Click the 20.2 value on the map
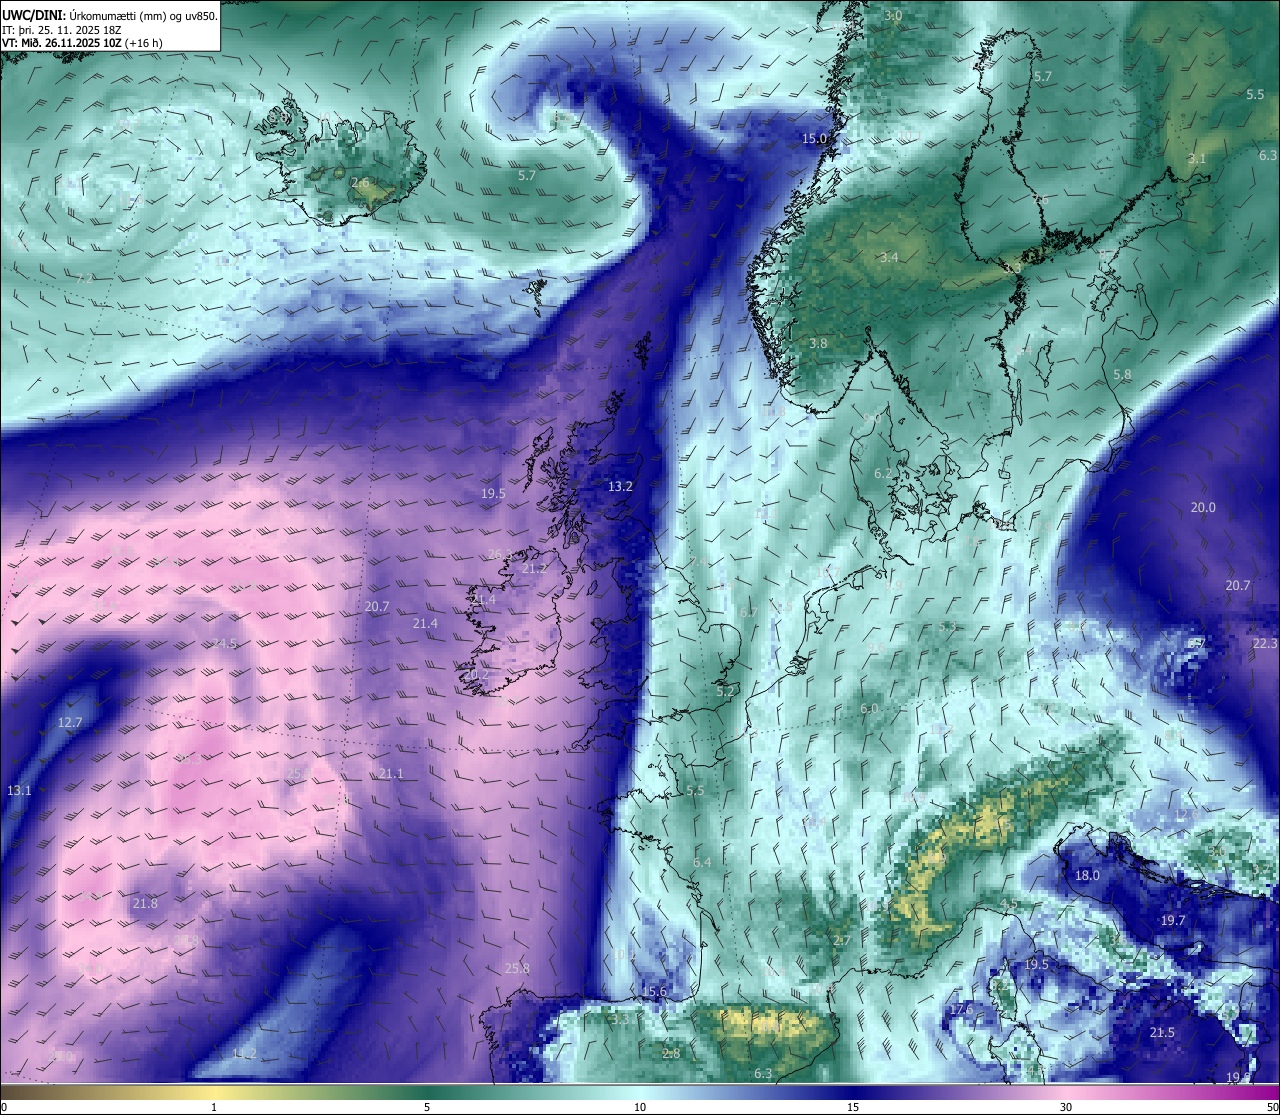Image resolution: width=1280 pixels, height=1115 pixels. pyautogui.click(x=476, y=675)
